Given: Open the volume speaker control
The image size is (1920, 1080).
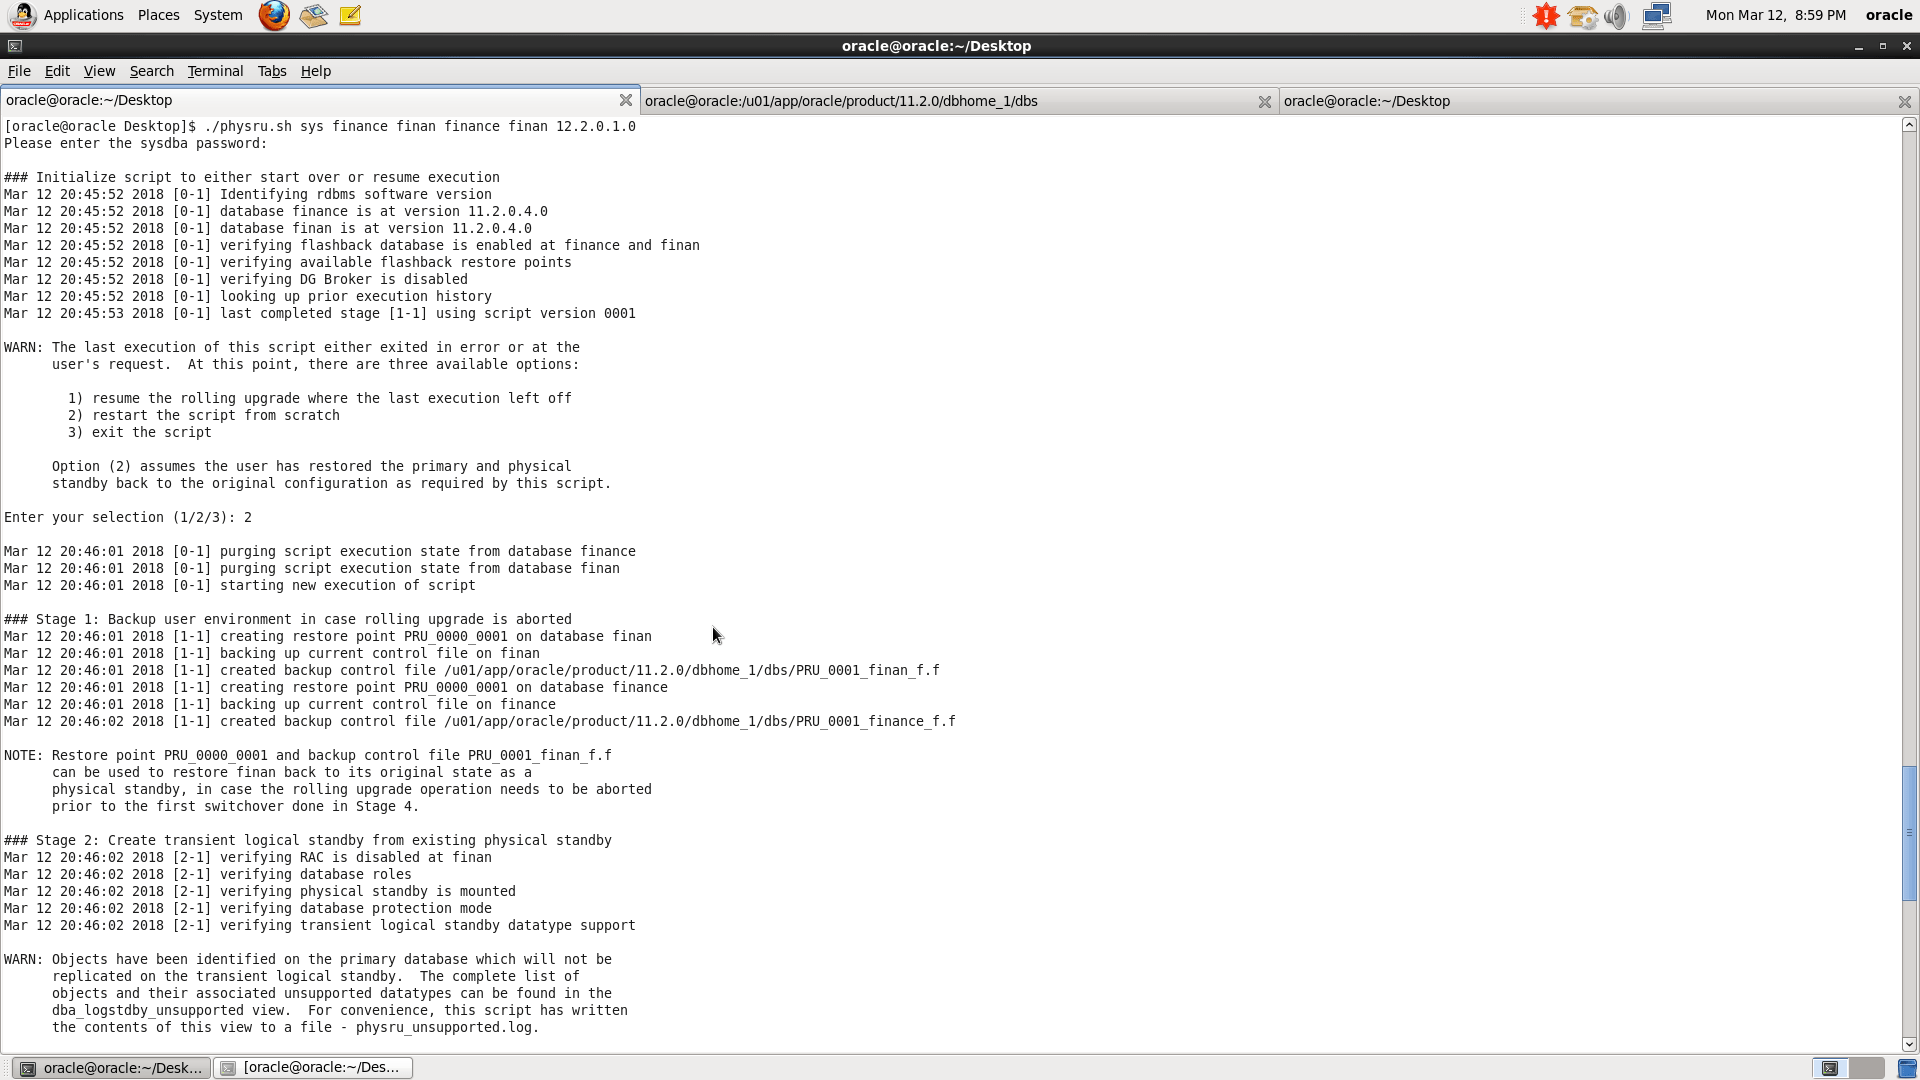Looking at the screenshot, I should [1616, 15].
